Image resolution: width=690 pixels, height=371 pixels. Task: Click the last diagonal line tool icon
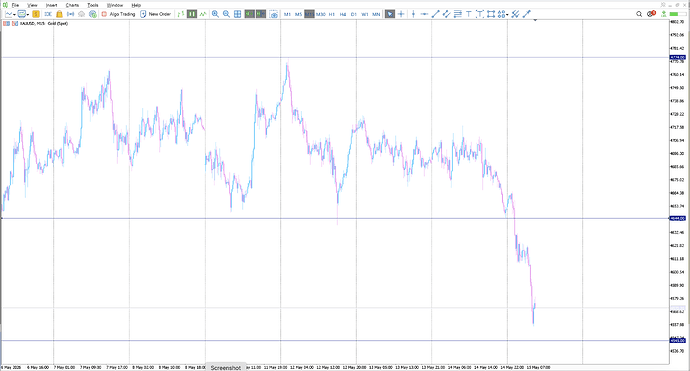(x=527, y=14)
